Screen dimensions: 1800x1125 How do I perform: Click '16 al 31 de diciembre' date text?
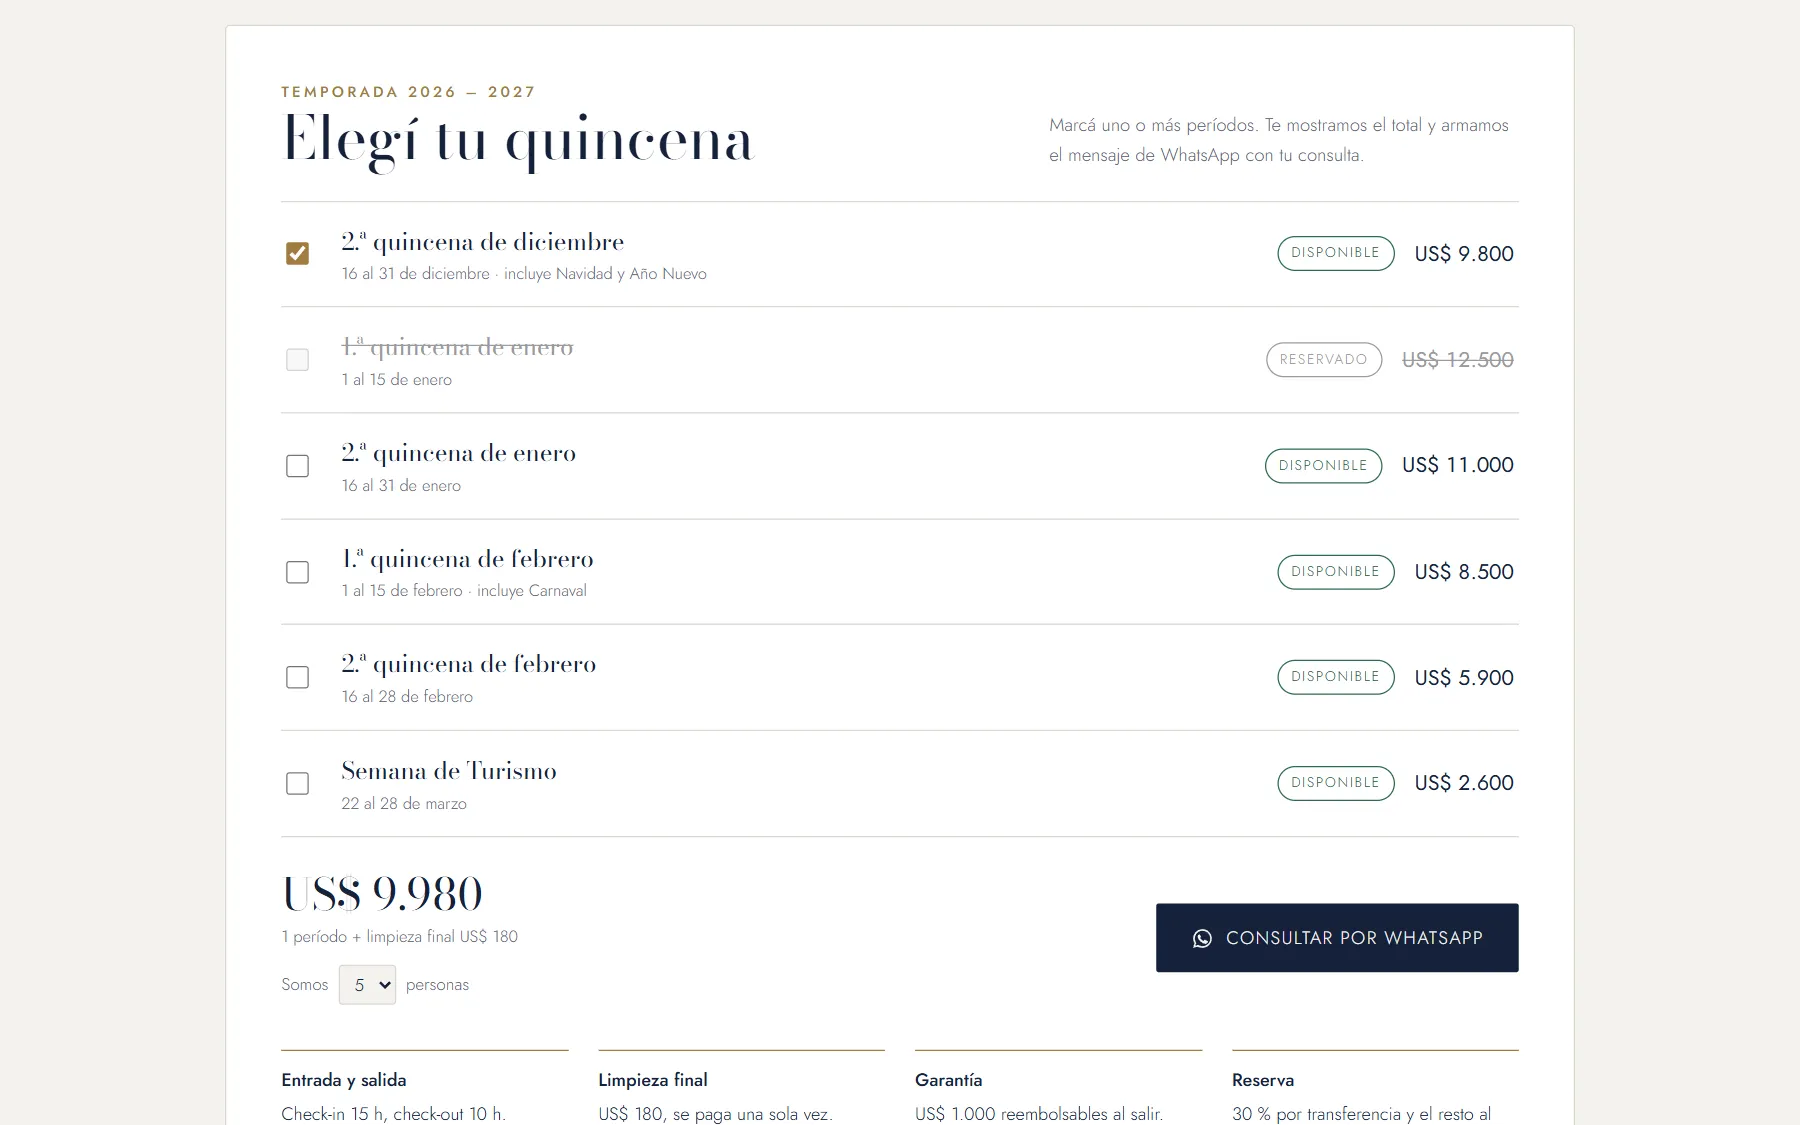point(415,274)
